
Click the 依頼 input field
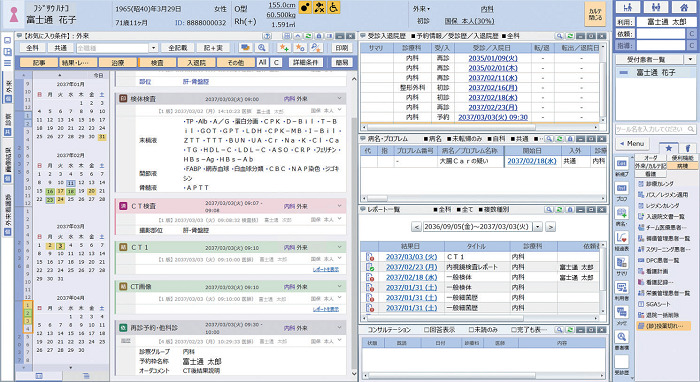pos(660,34)
